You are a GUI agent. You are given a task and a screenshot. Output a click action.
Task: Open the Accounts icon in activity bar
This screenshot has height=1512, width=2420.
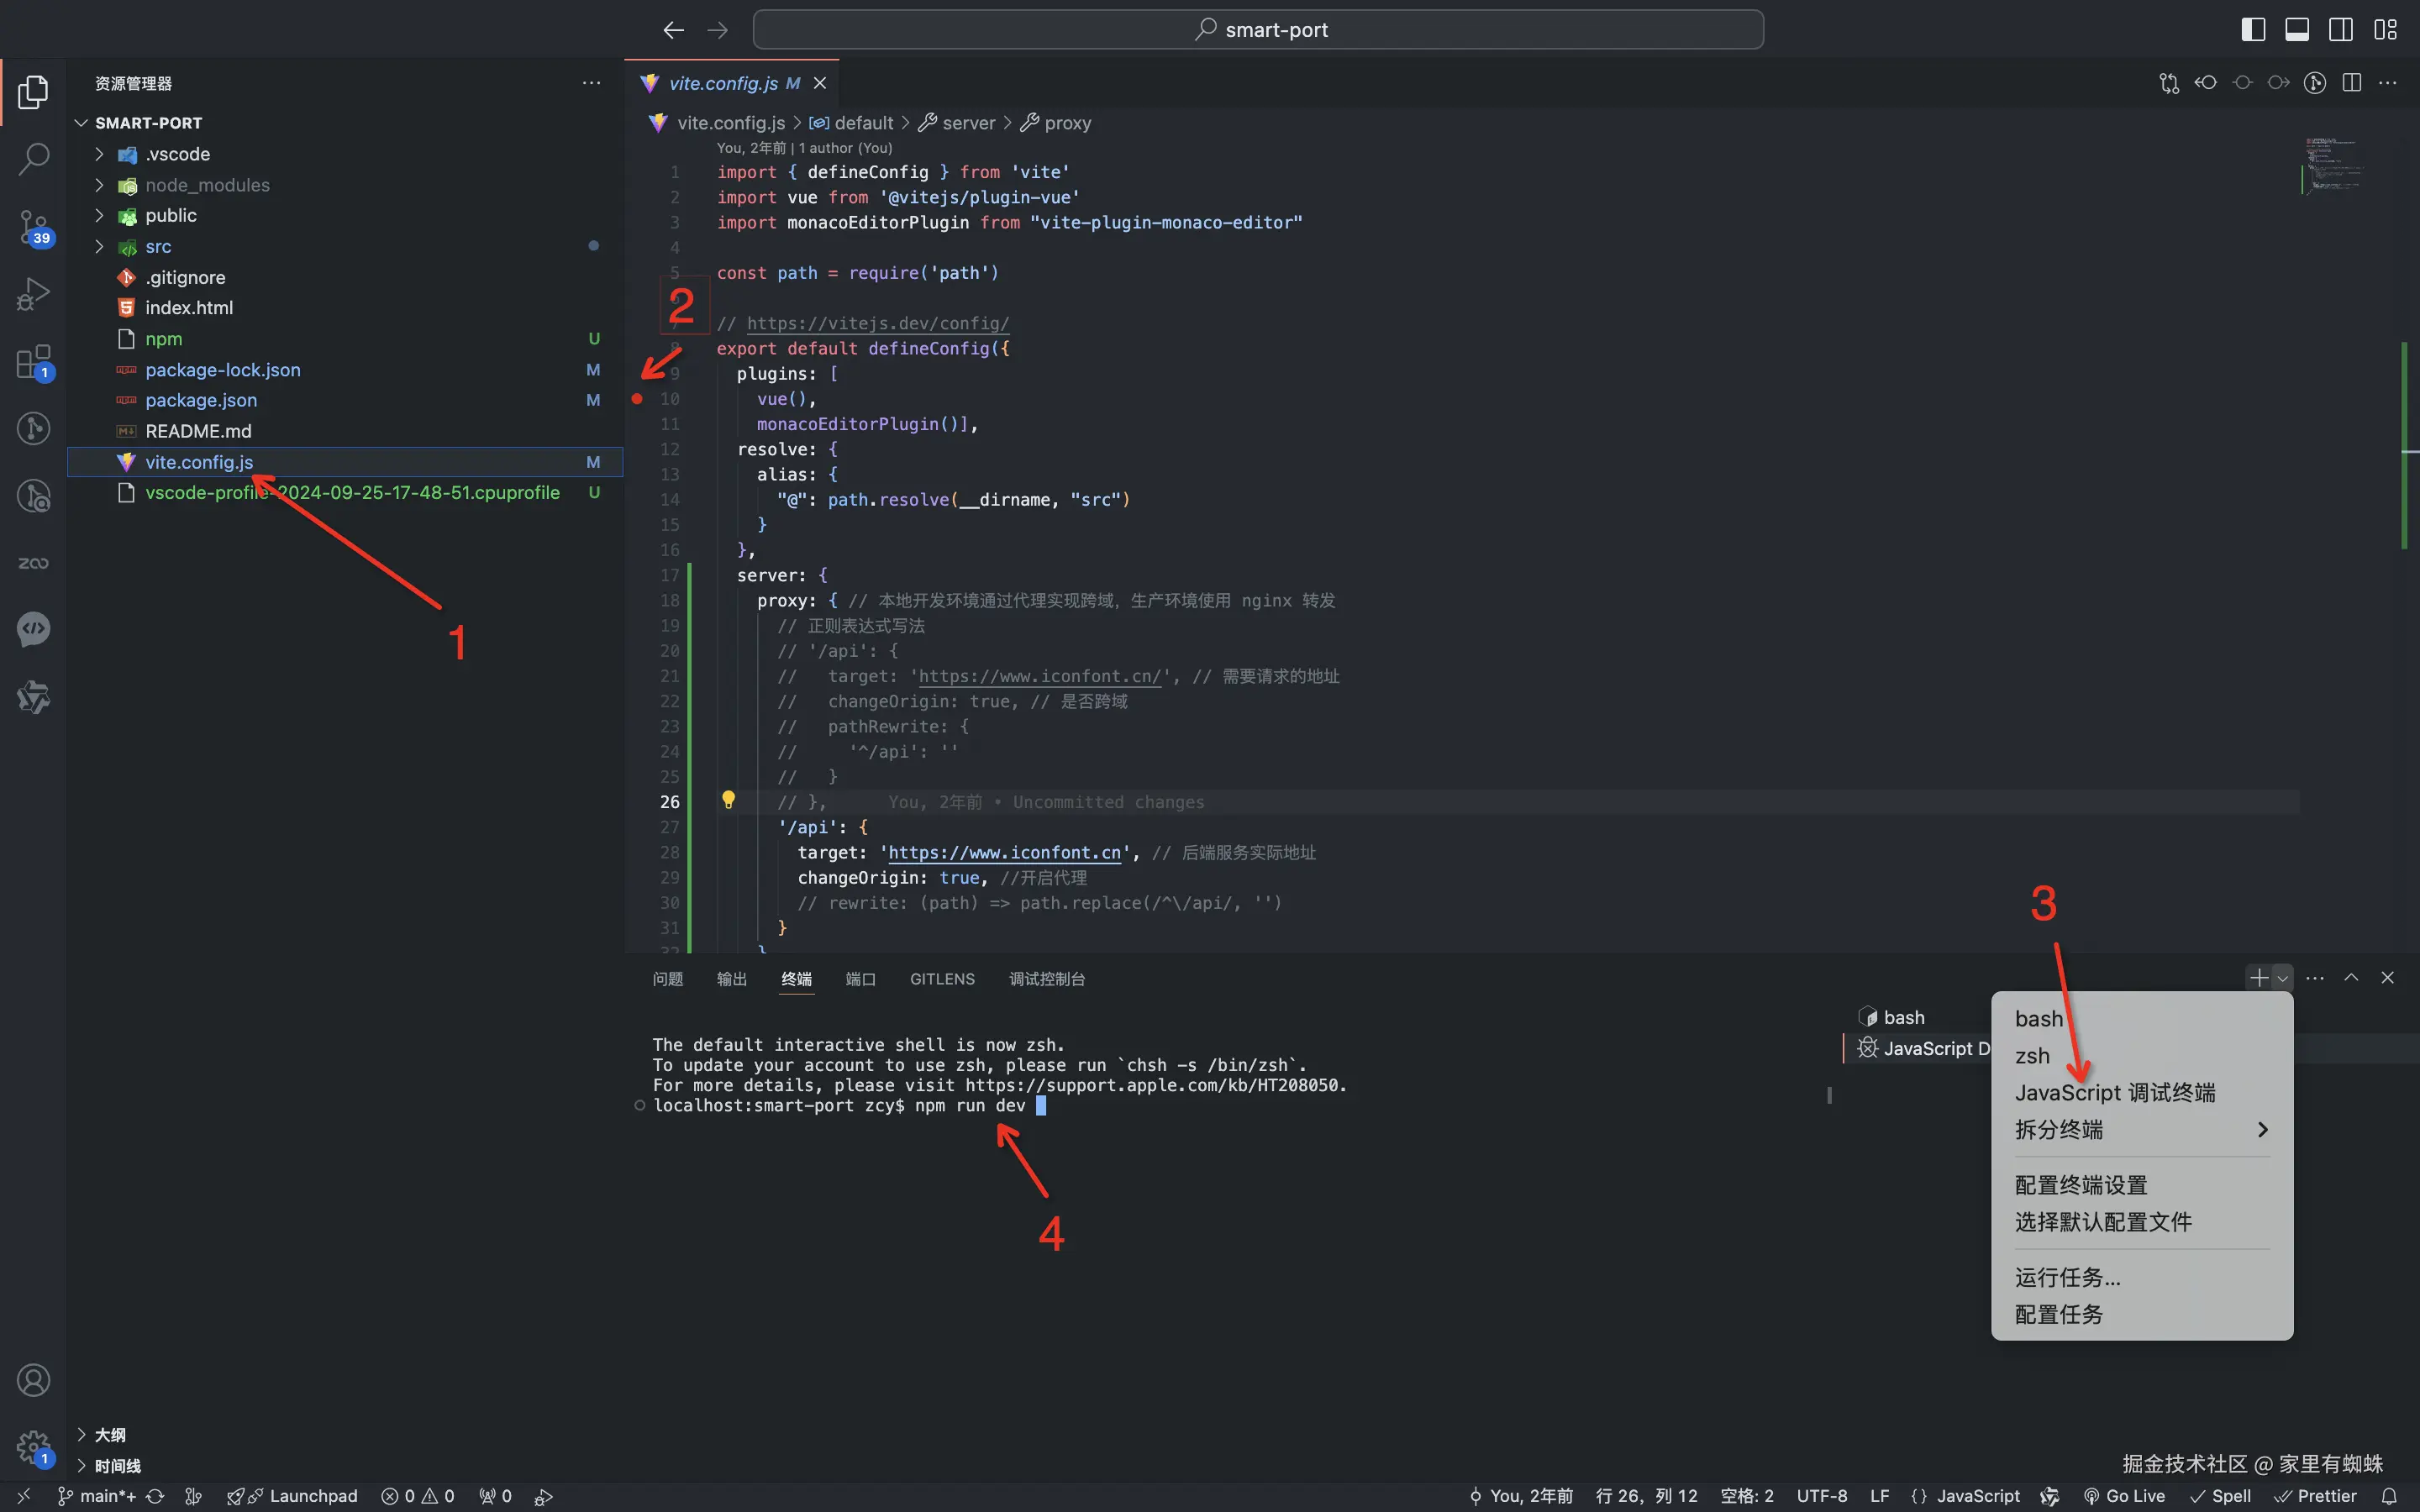(x=33, y=1380)
